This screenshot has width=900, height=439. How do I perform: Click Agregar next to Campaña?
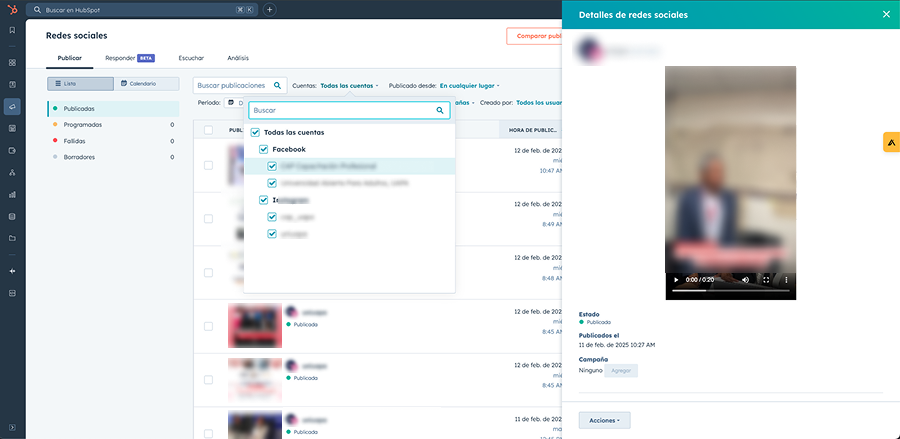coord(621,371)
